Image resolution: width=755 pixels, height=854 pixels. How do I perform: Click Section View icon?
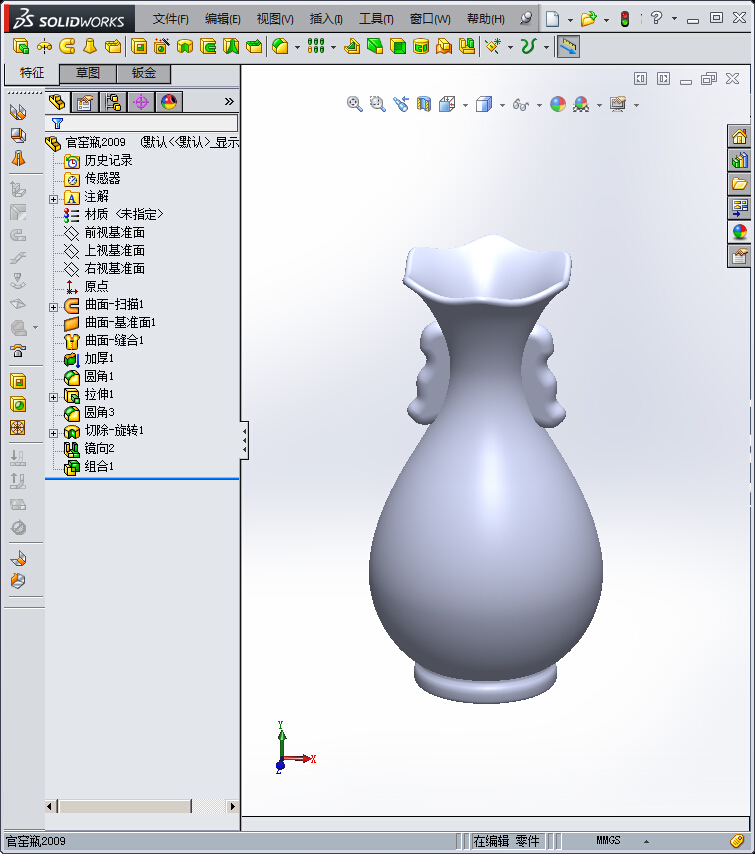click(424, 104)
